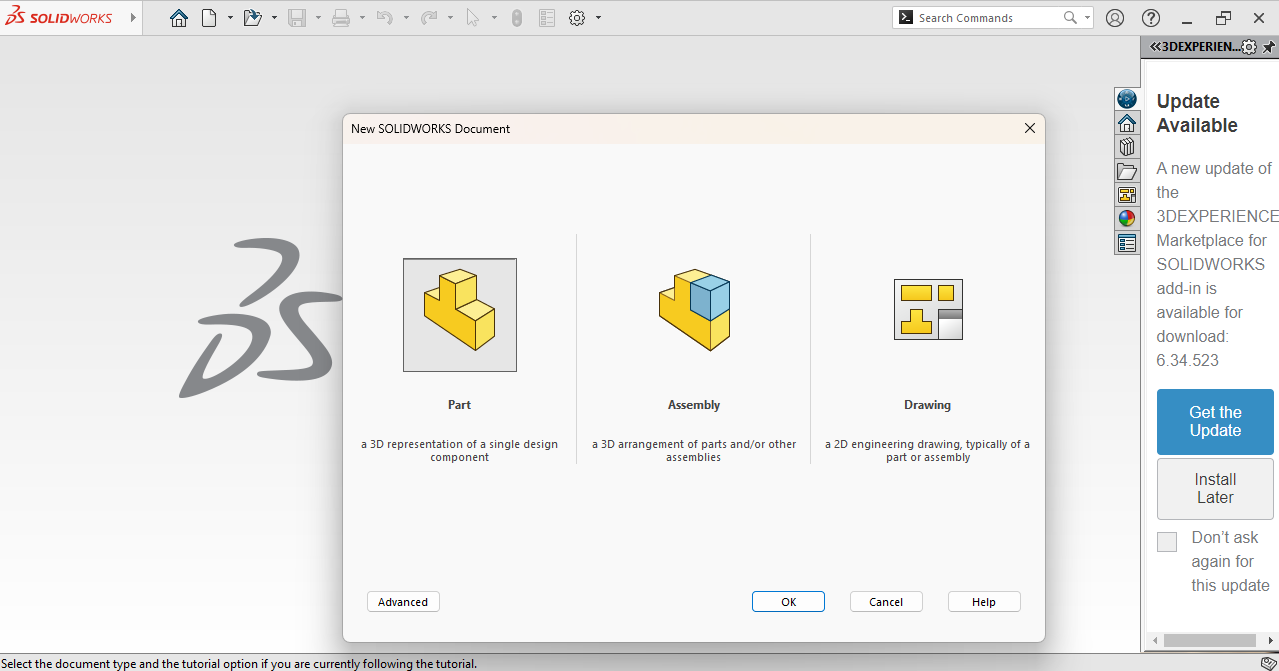Click the 'Update Available' heading text
The width and height of the screenshot is (1279, 671).
(1197, 113)
